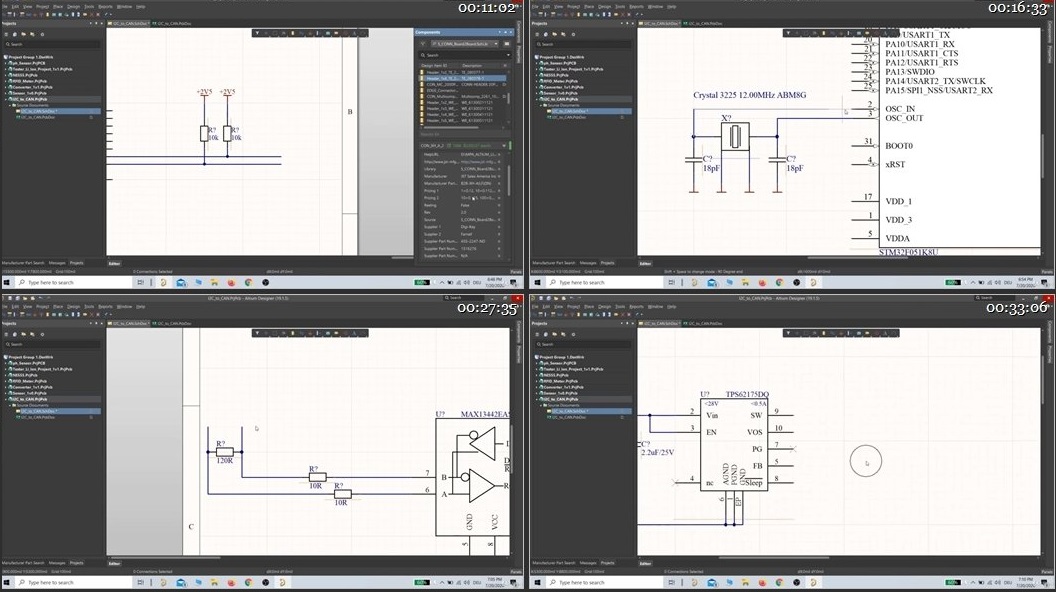
Task: In the 00:11:02 frame, click Components panel menu icon
Action: 506,44
